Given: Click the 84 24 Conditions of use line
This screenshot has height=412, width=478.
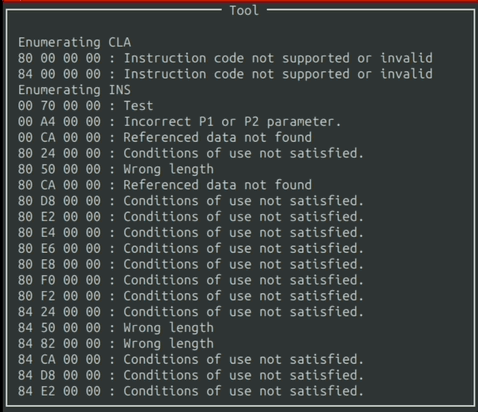Looking at the screenshot, I should coord(191,312).
